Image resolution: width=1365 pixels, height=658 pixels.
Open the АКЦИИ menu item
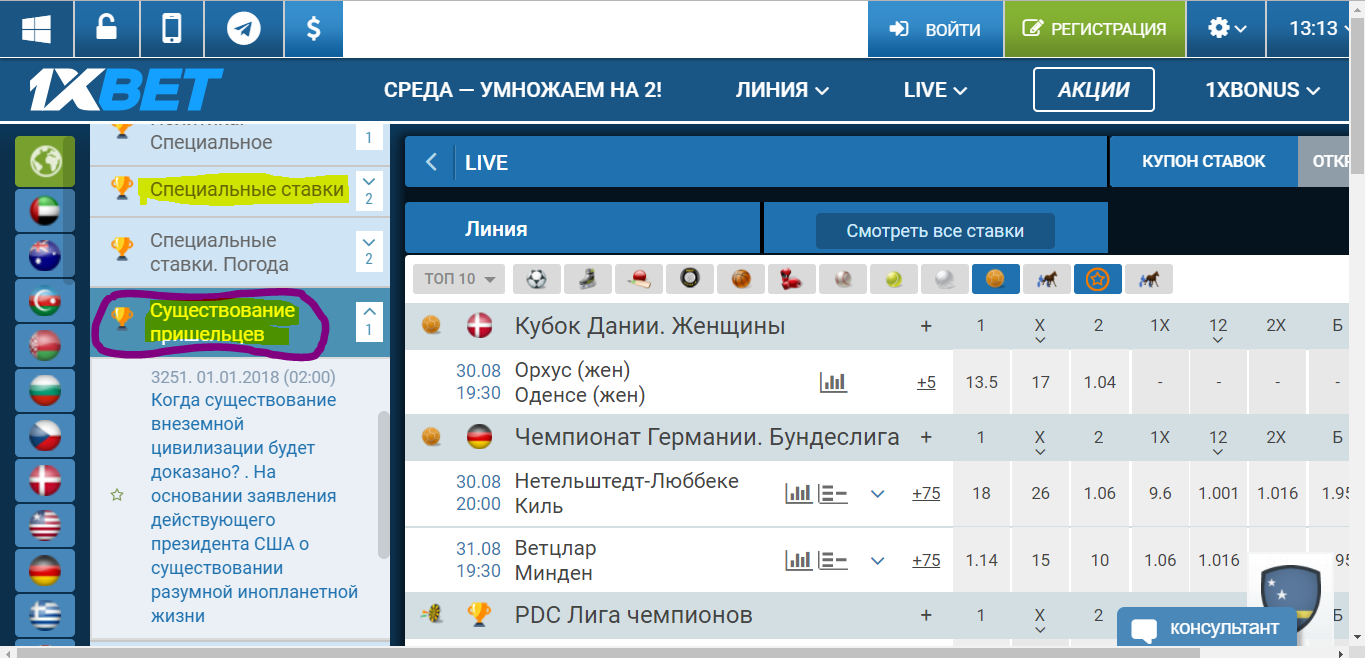click(1094, 90)
